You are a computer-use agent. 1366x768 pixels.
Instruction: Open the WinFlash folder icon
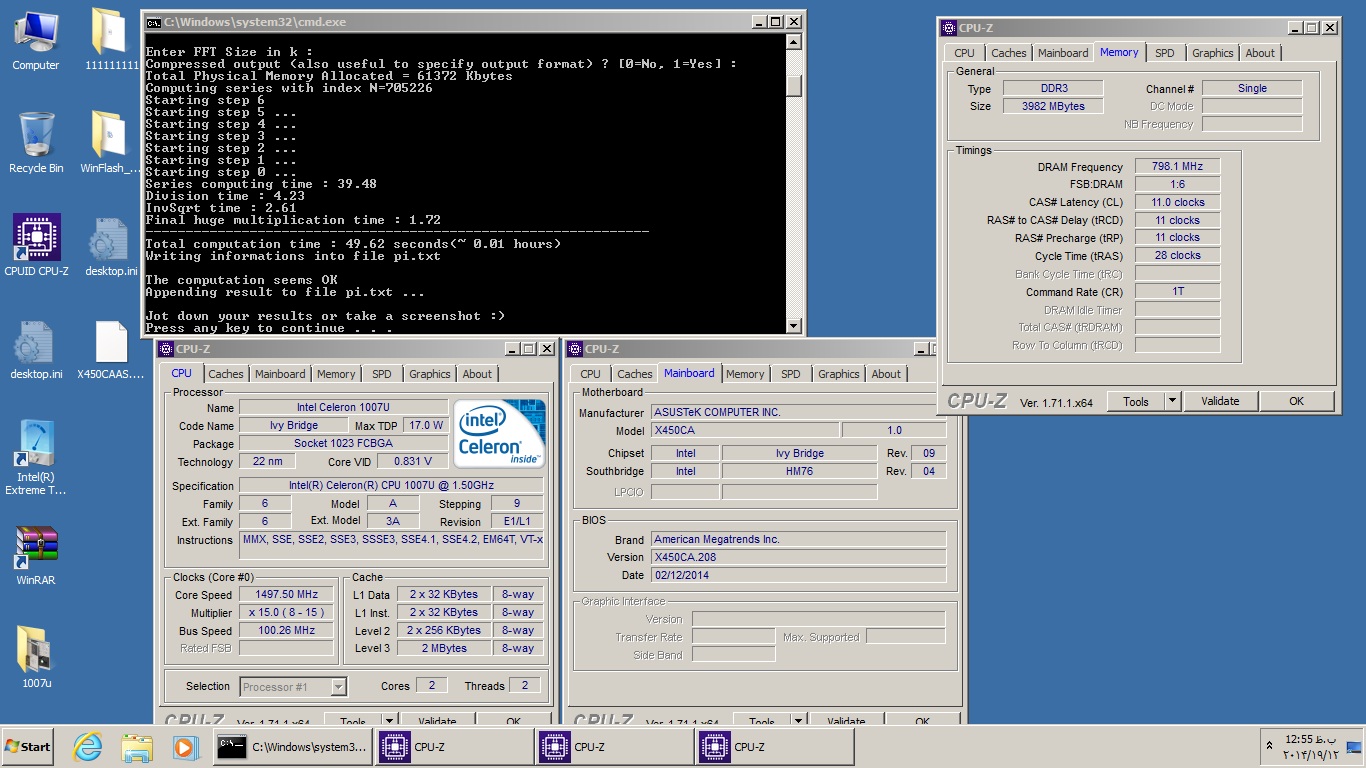pos(110,142)
